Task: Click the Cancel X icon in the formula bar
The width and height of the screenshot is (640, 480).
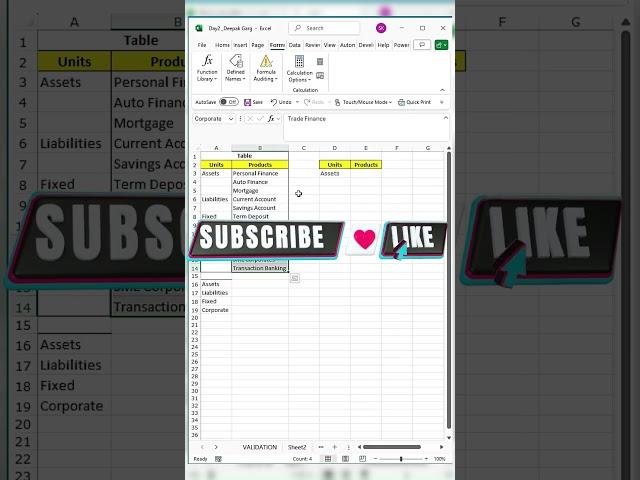Action: pyautogui.click(x=250, y=119)
